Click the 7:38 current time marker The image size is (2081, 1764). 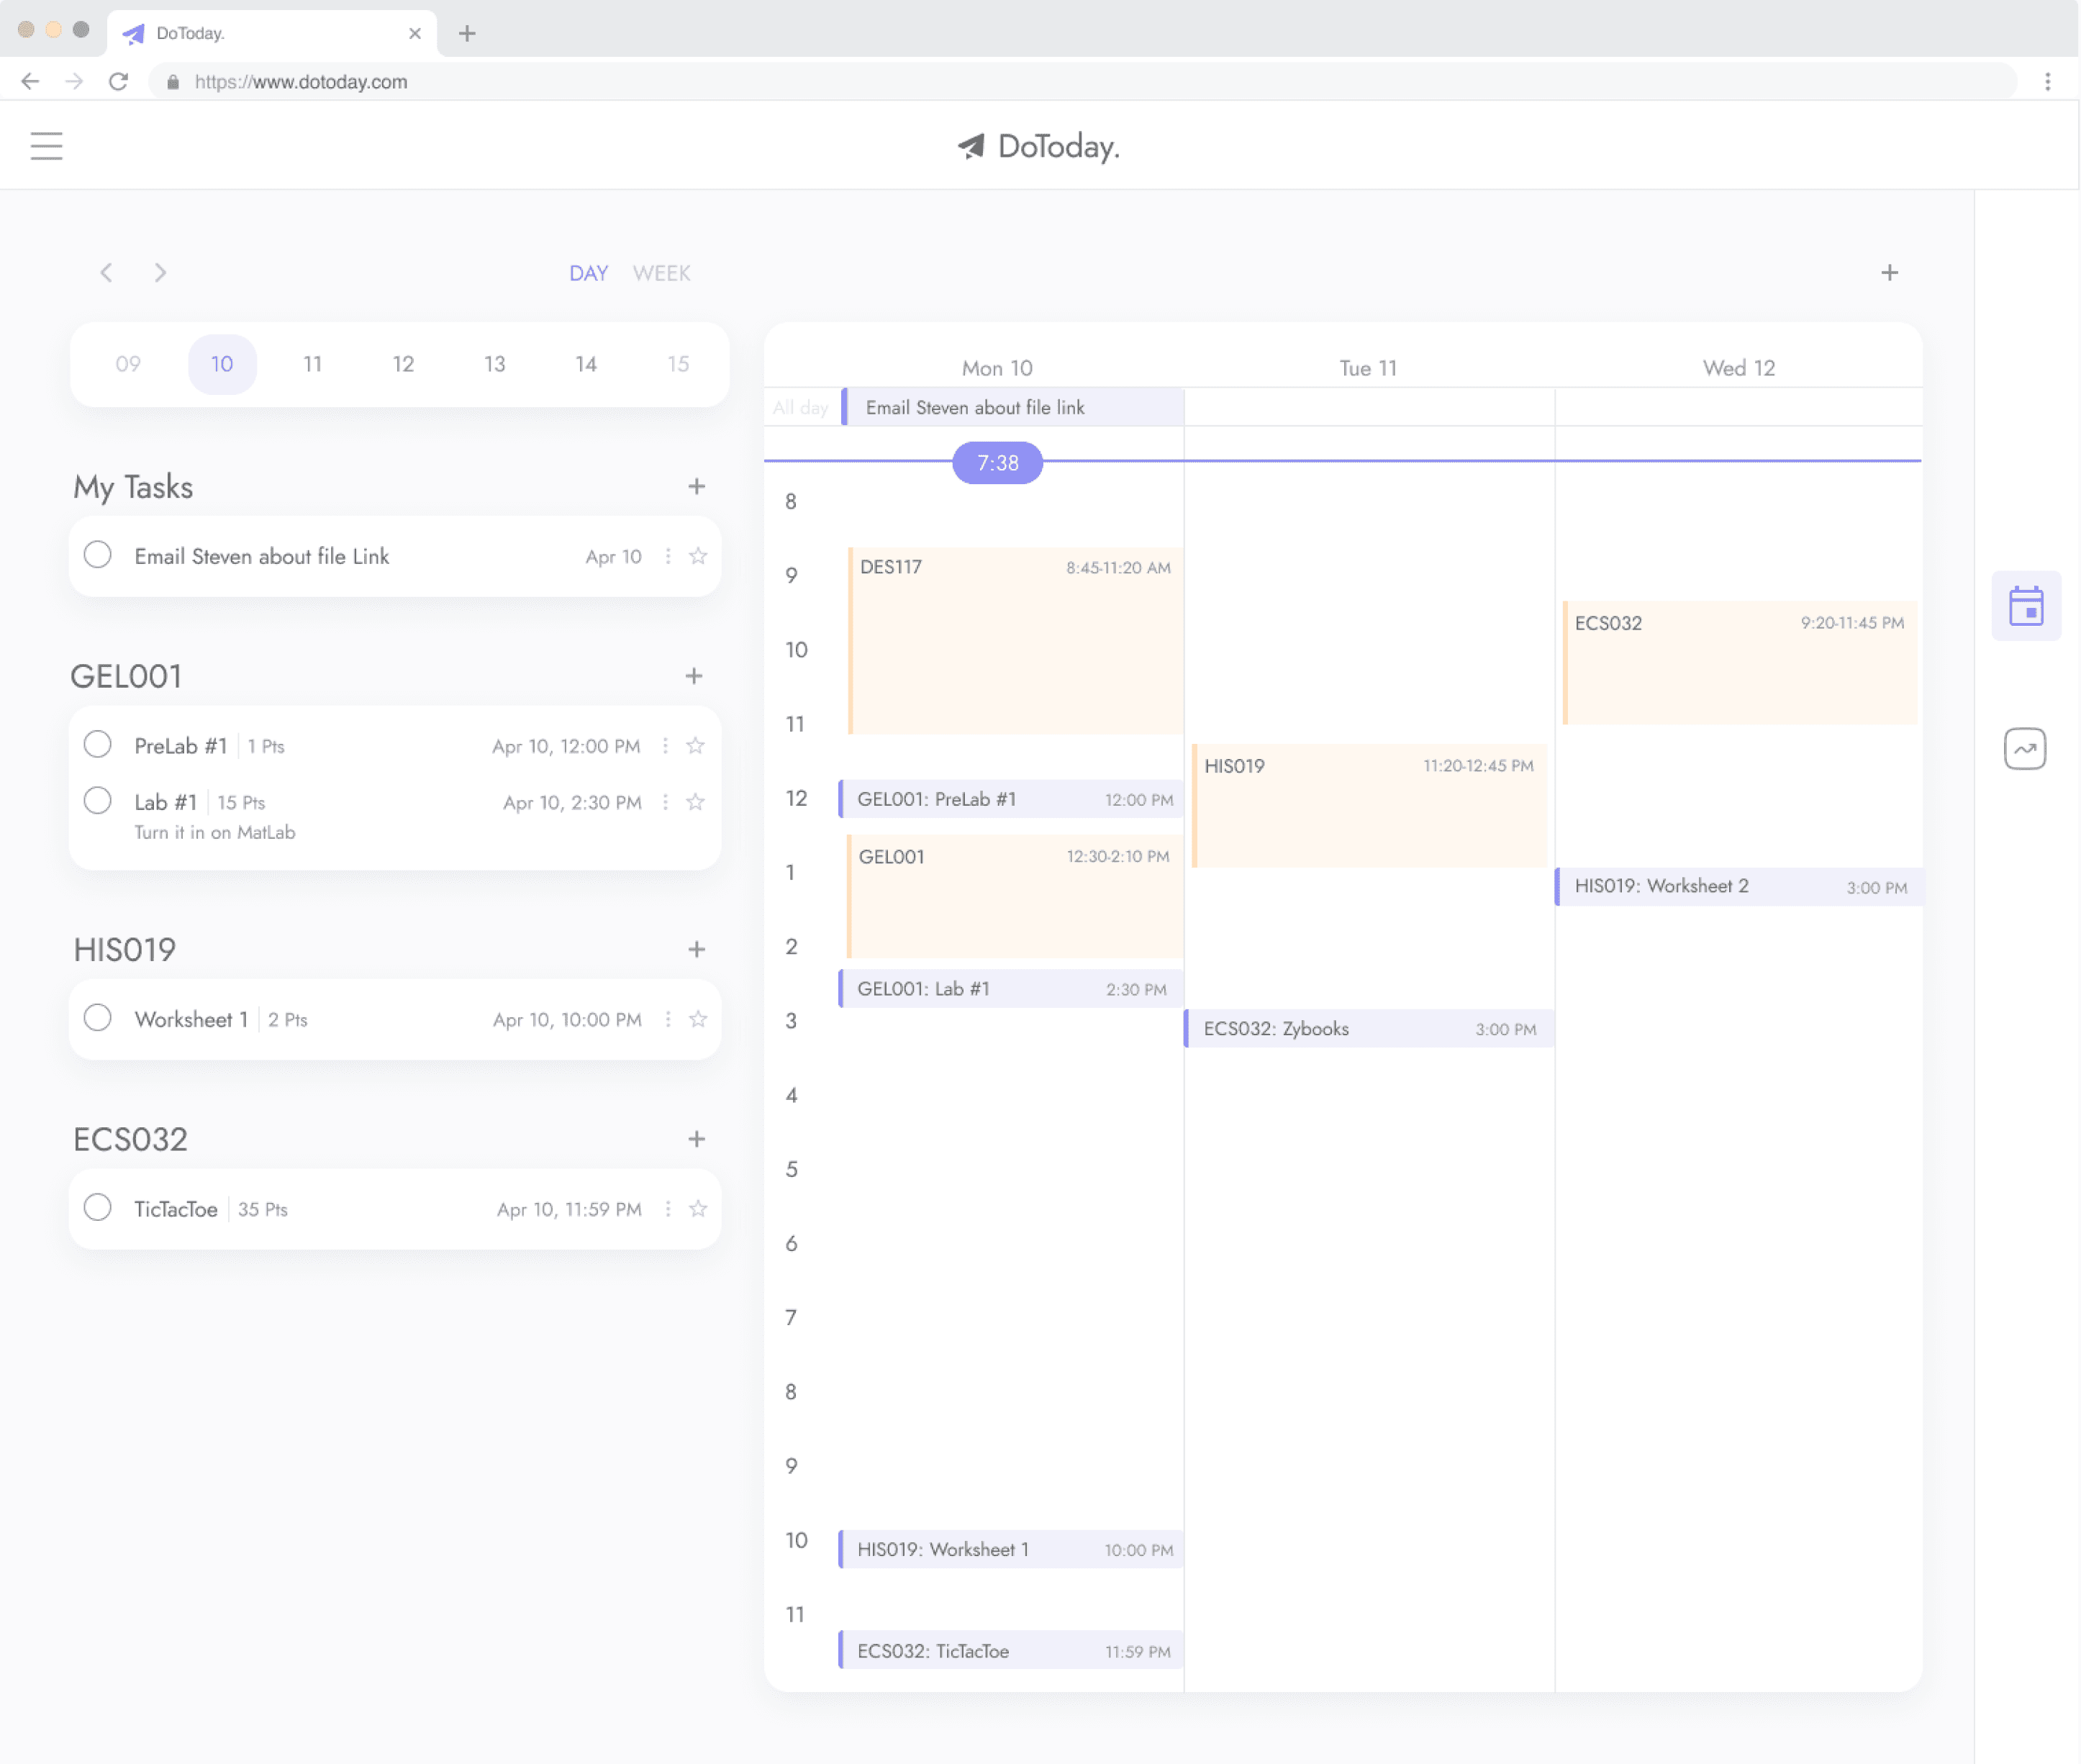click(x=997, y=463)
